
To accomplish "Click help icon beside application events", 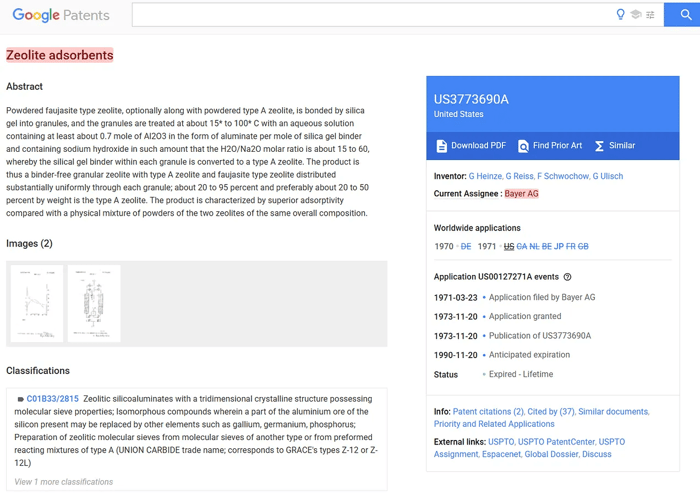I will pyautogui.click(x=568, y=277).
